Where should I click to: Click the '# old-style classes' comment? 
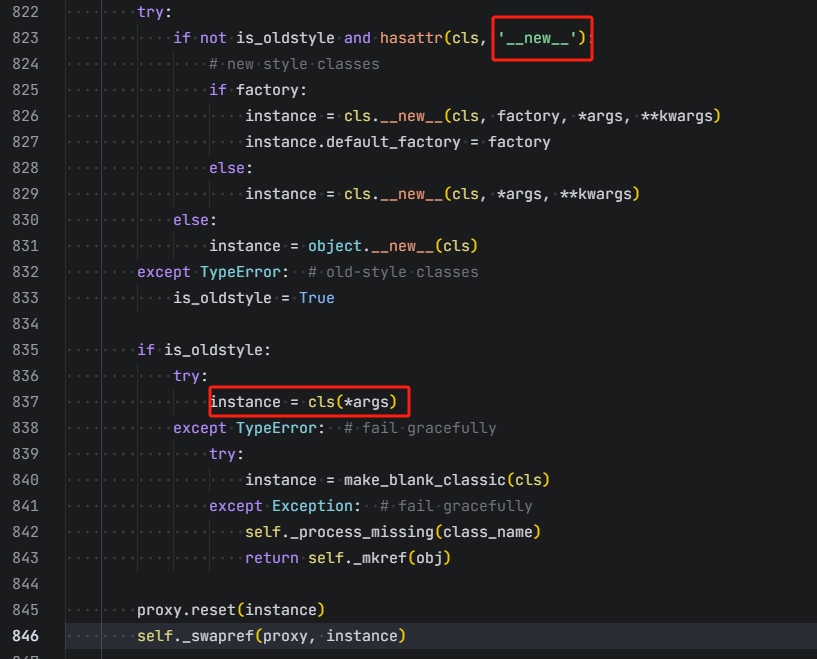click(x=393, y=272)
